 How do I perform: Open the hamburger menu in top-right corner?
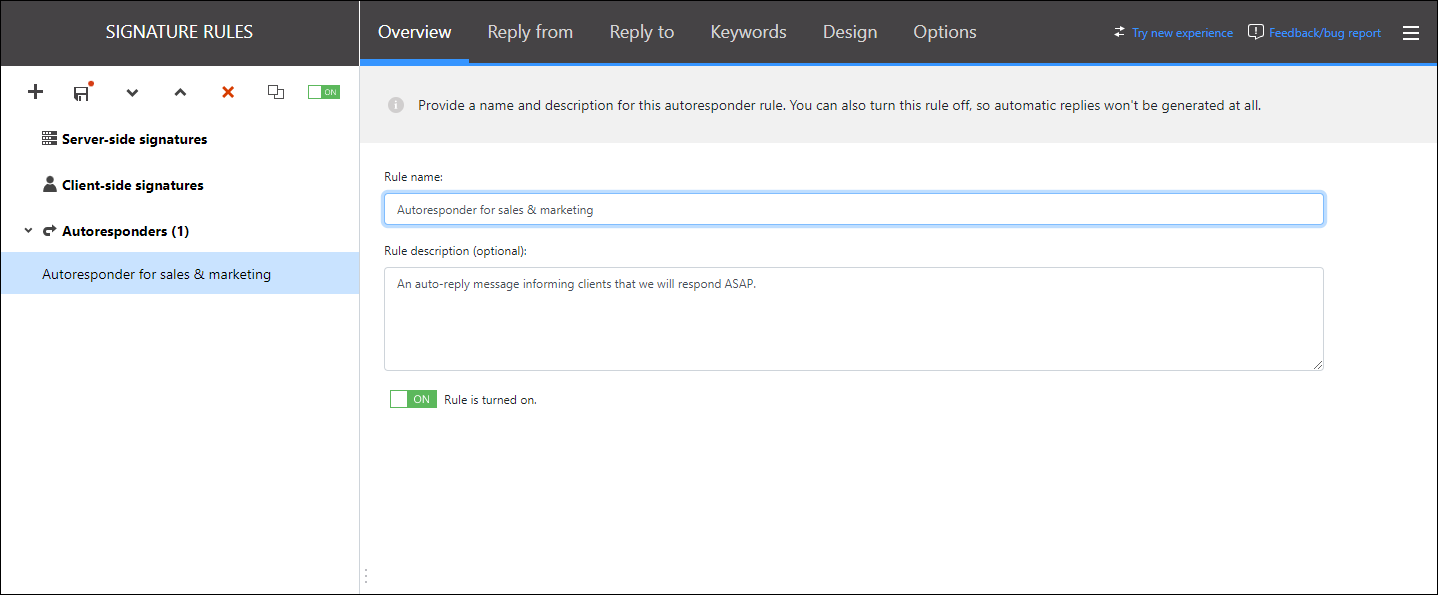(x=1411, y=32)
